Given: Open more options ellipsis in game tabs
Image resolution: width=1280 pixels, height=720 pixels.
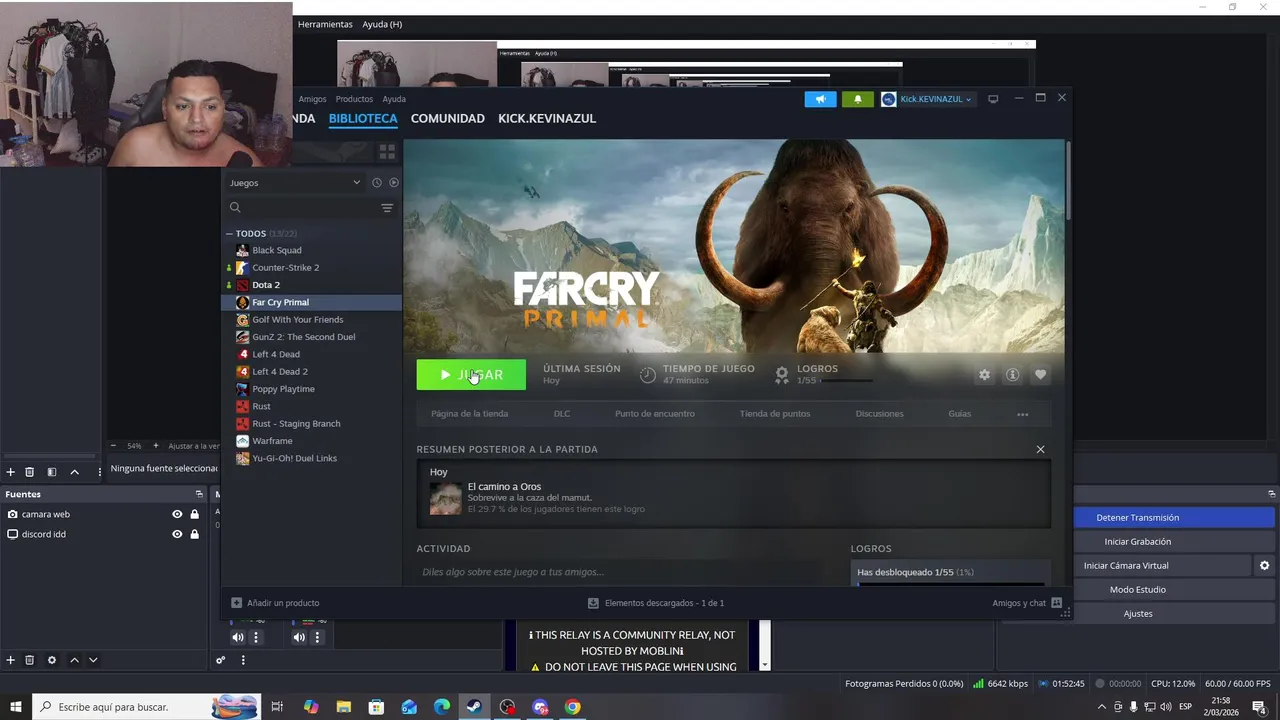Looking at the screenshot, I should click(x=1022, y=414).
